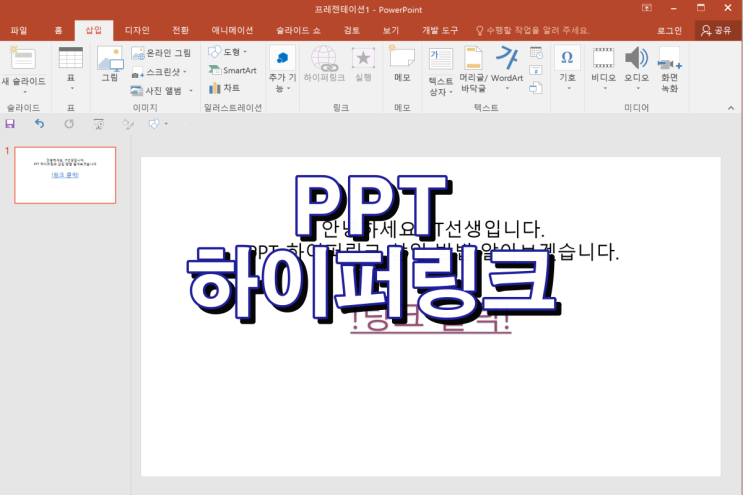The height and width of the screenshot is (495, 743).
Task: Select slide 1 thumbnail in the panel
Action: [65, 175]
